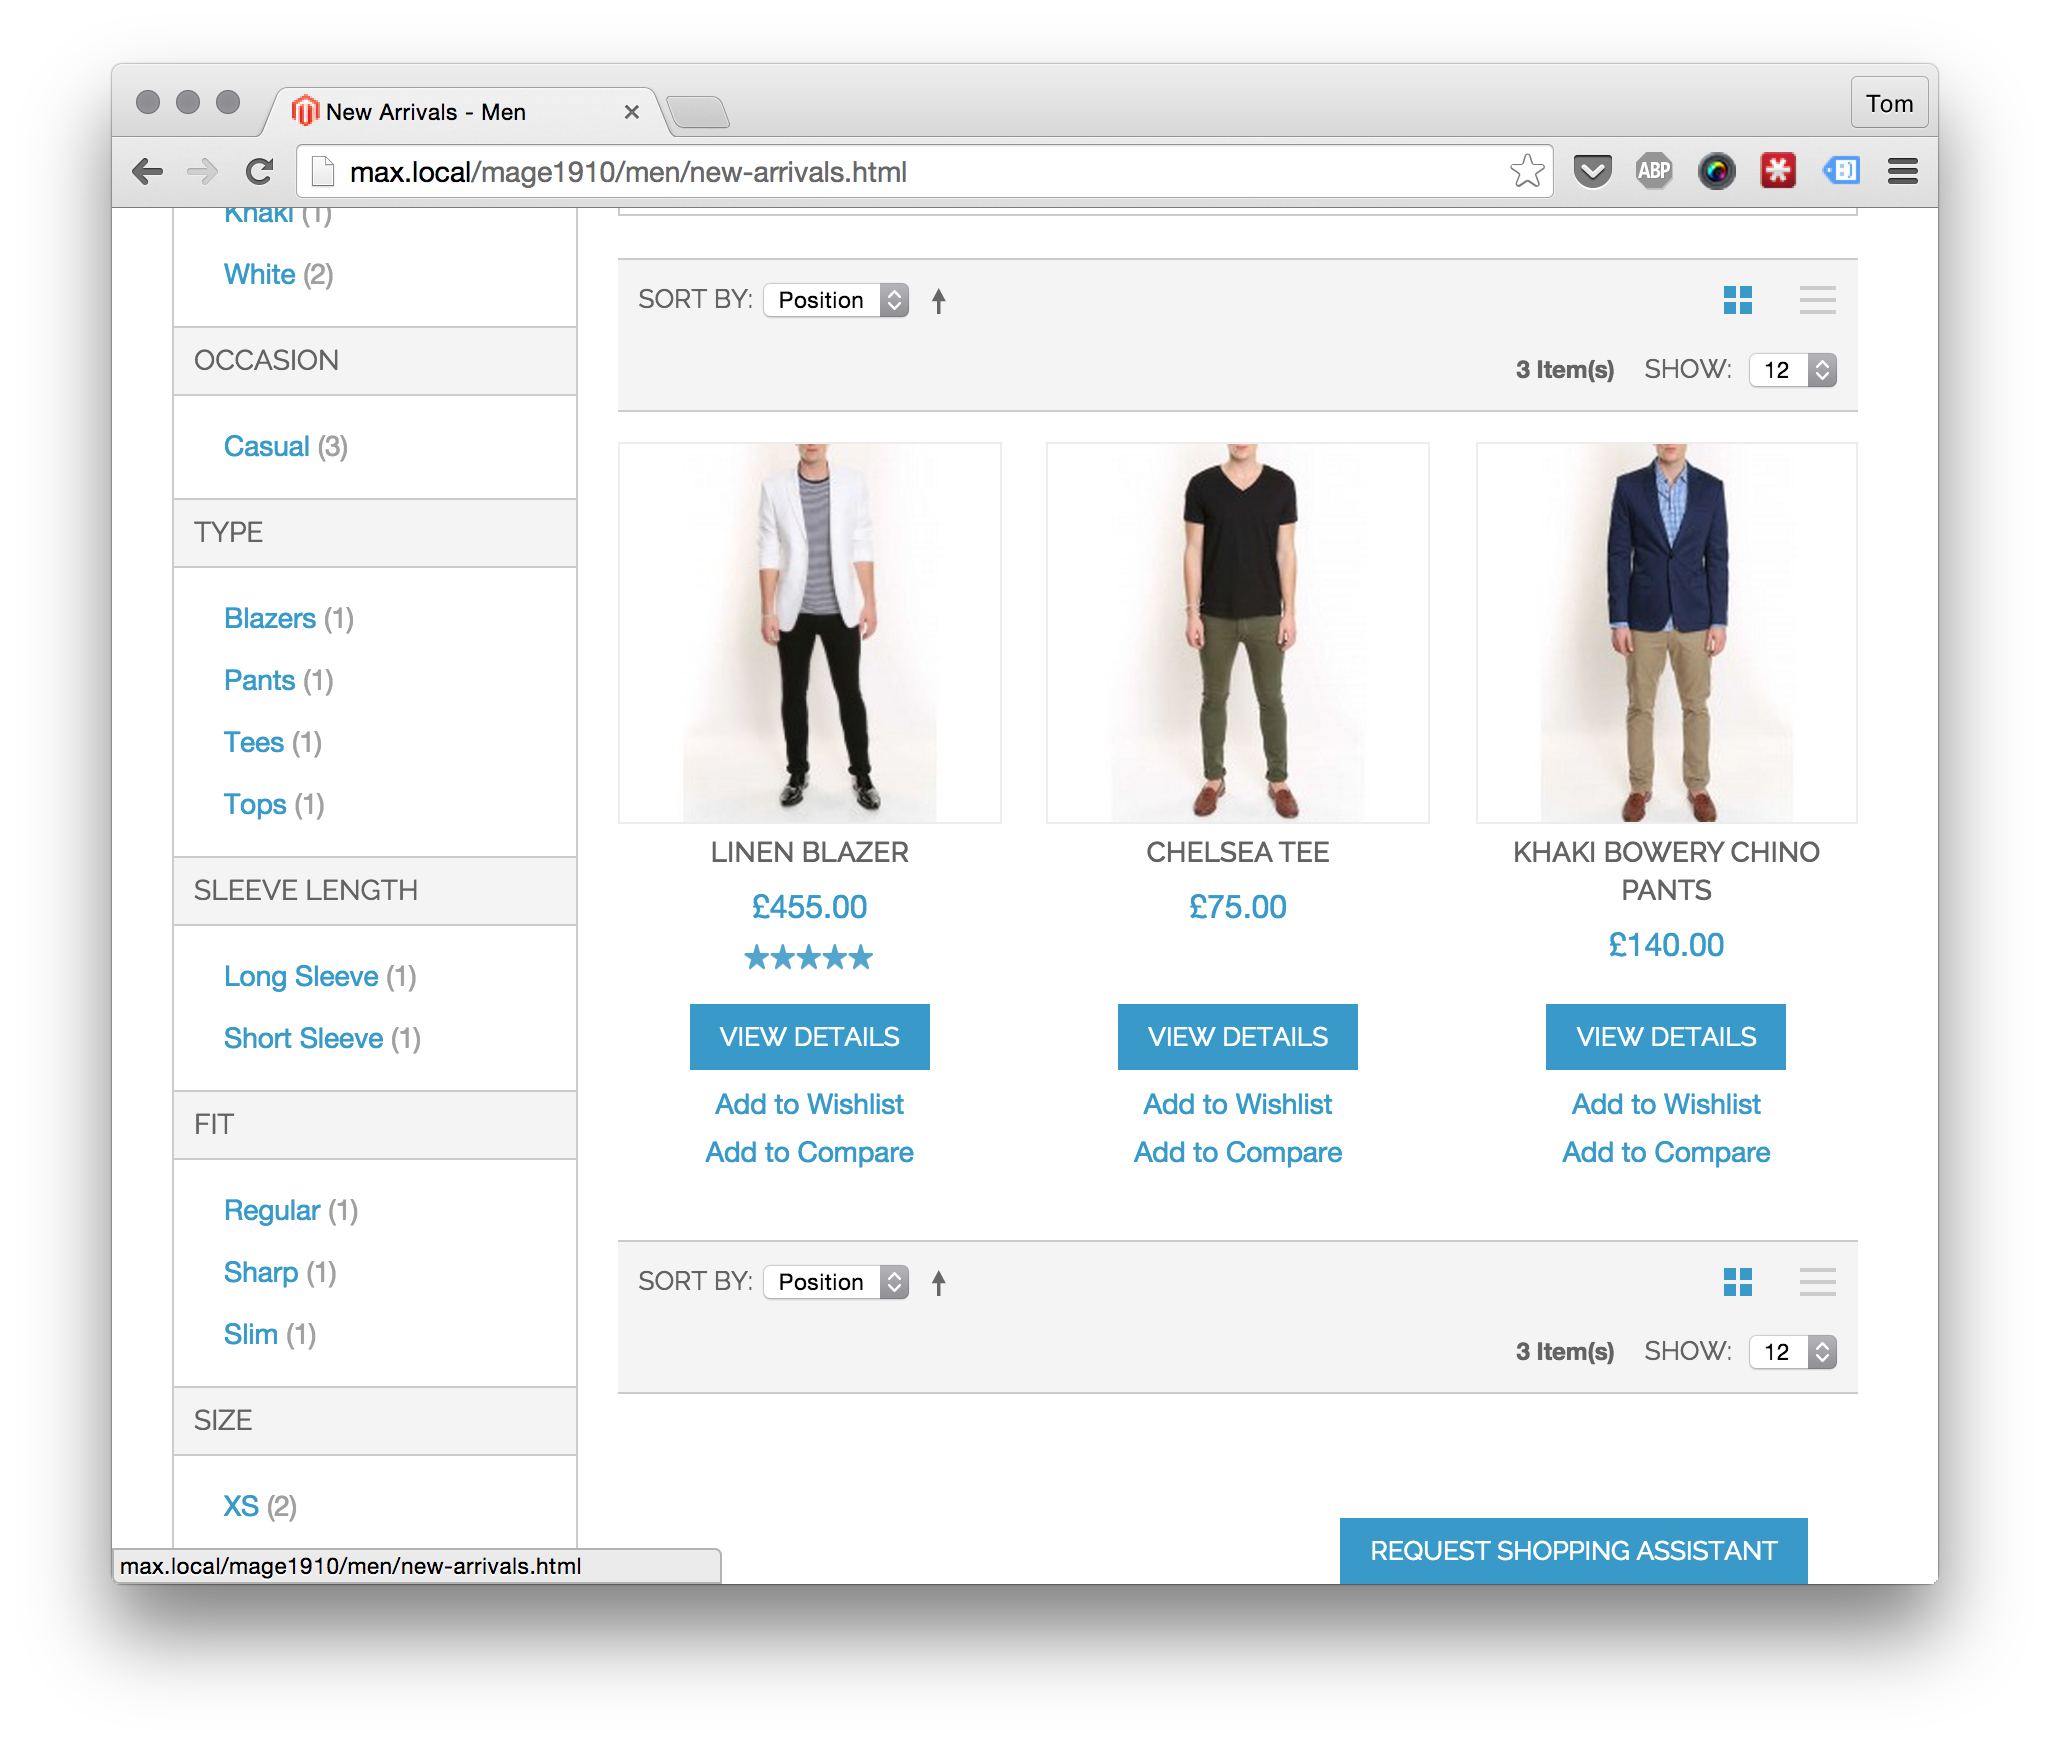The height and width of the screenshot is (1744, 2050).
Task: Select grid view icon in top toolbar
Action: [x=1738, y=300]
